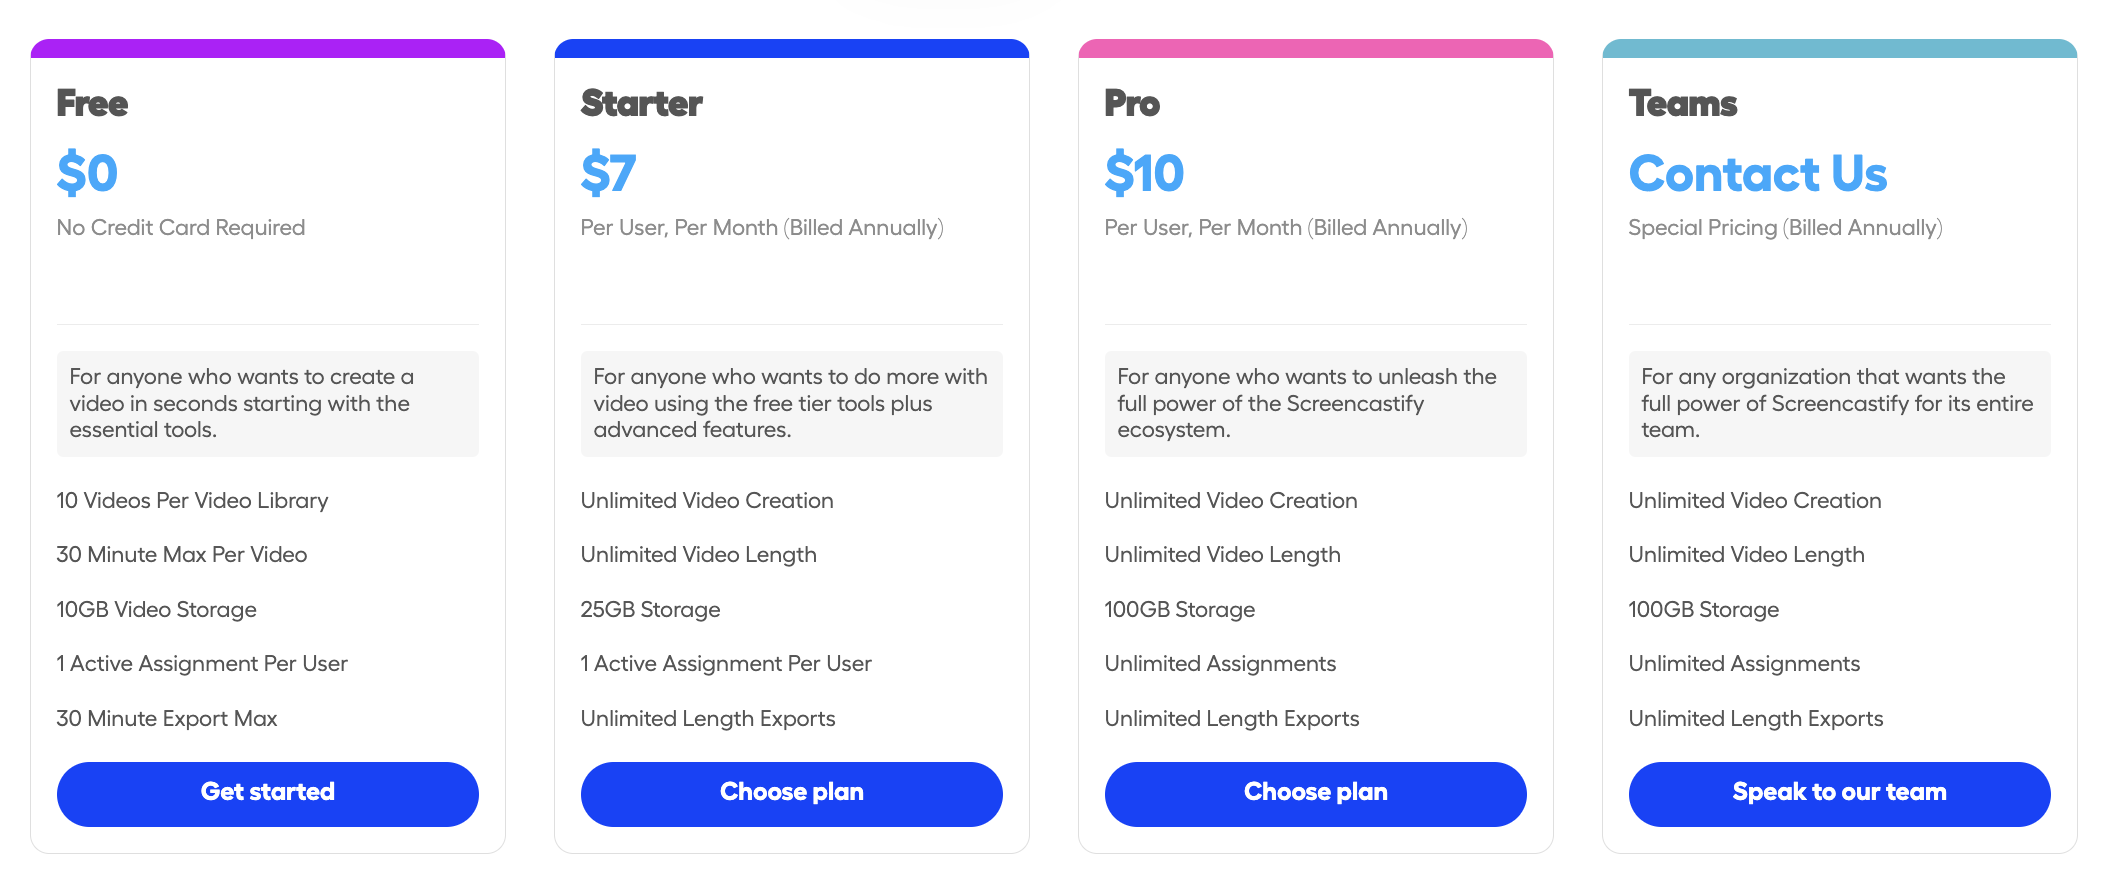The width and height of the screenshot is (2108, 890).
Task: Click Special Pricing (Billed Annually) text
Action: (1785, 227)
